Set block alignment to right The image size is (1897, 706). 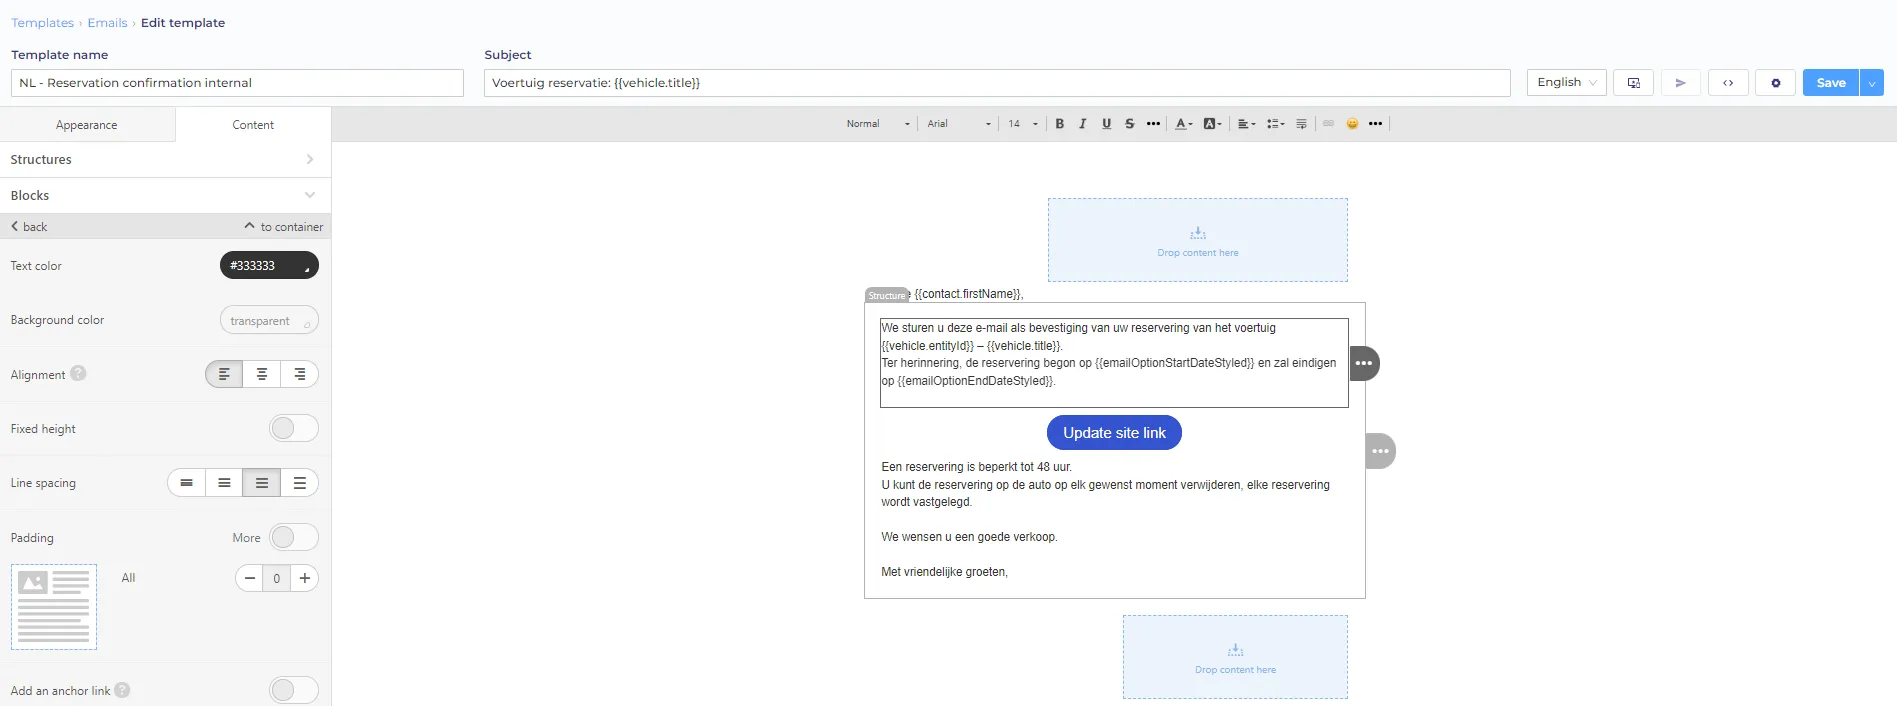[x=300, y=374]
